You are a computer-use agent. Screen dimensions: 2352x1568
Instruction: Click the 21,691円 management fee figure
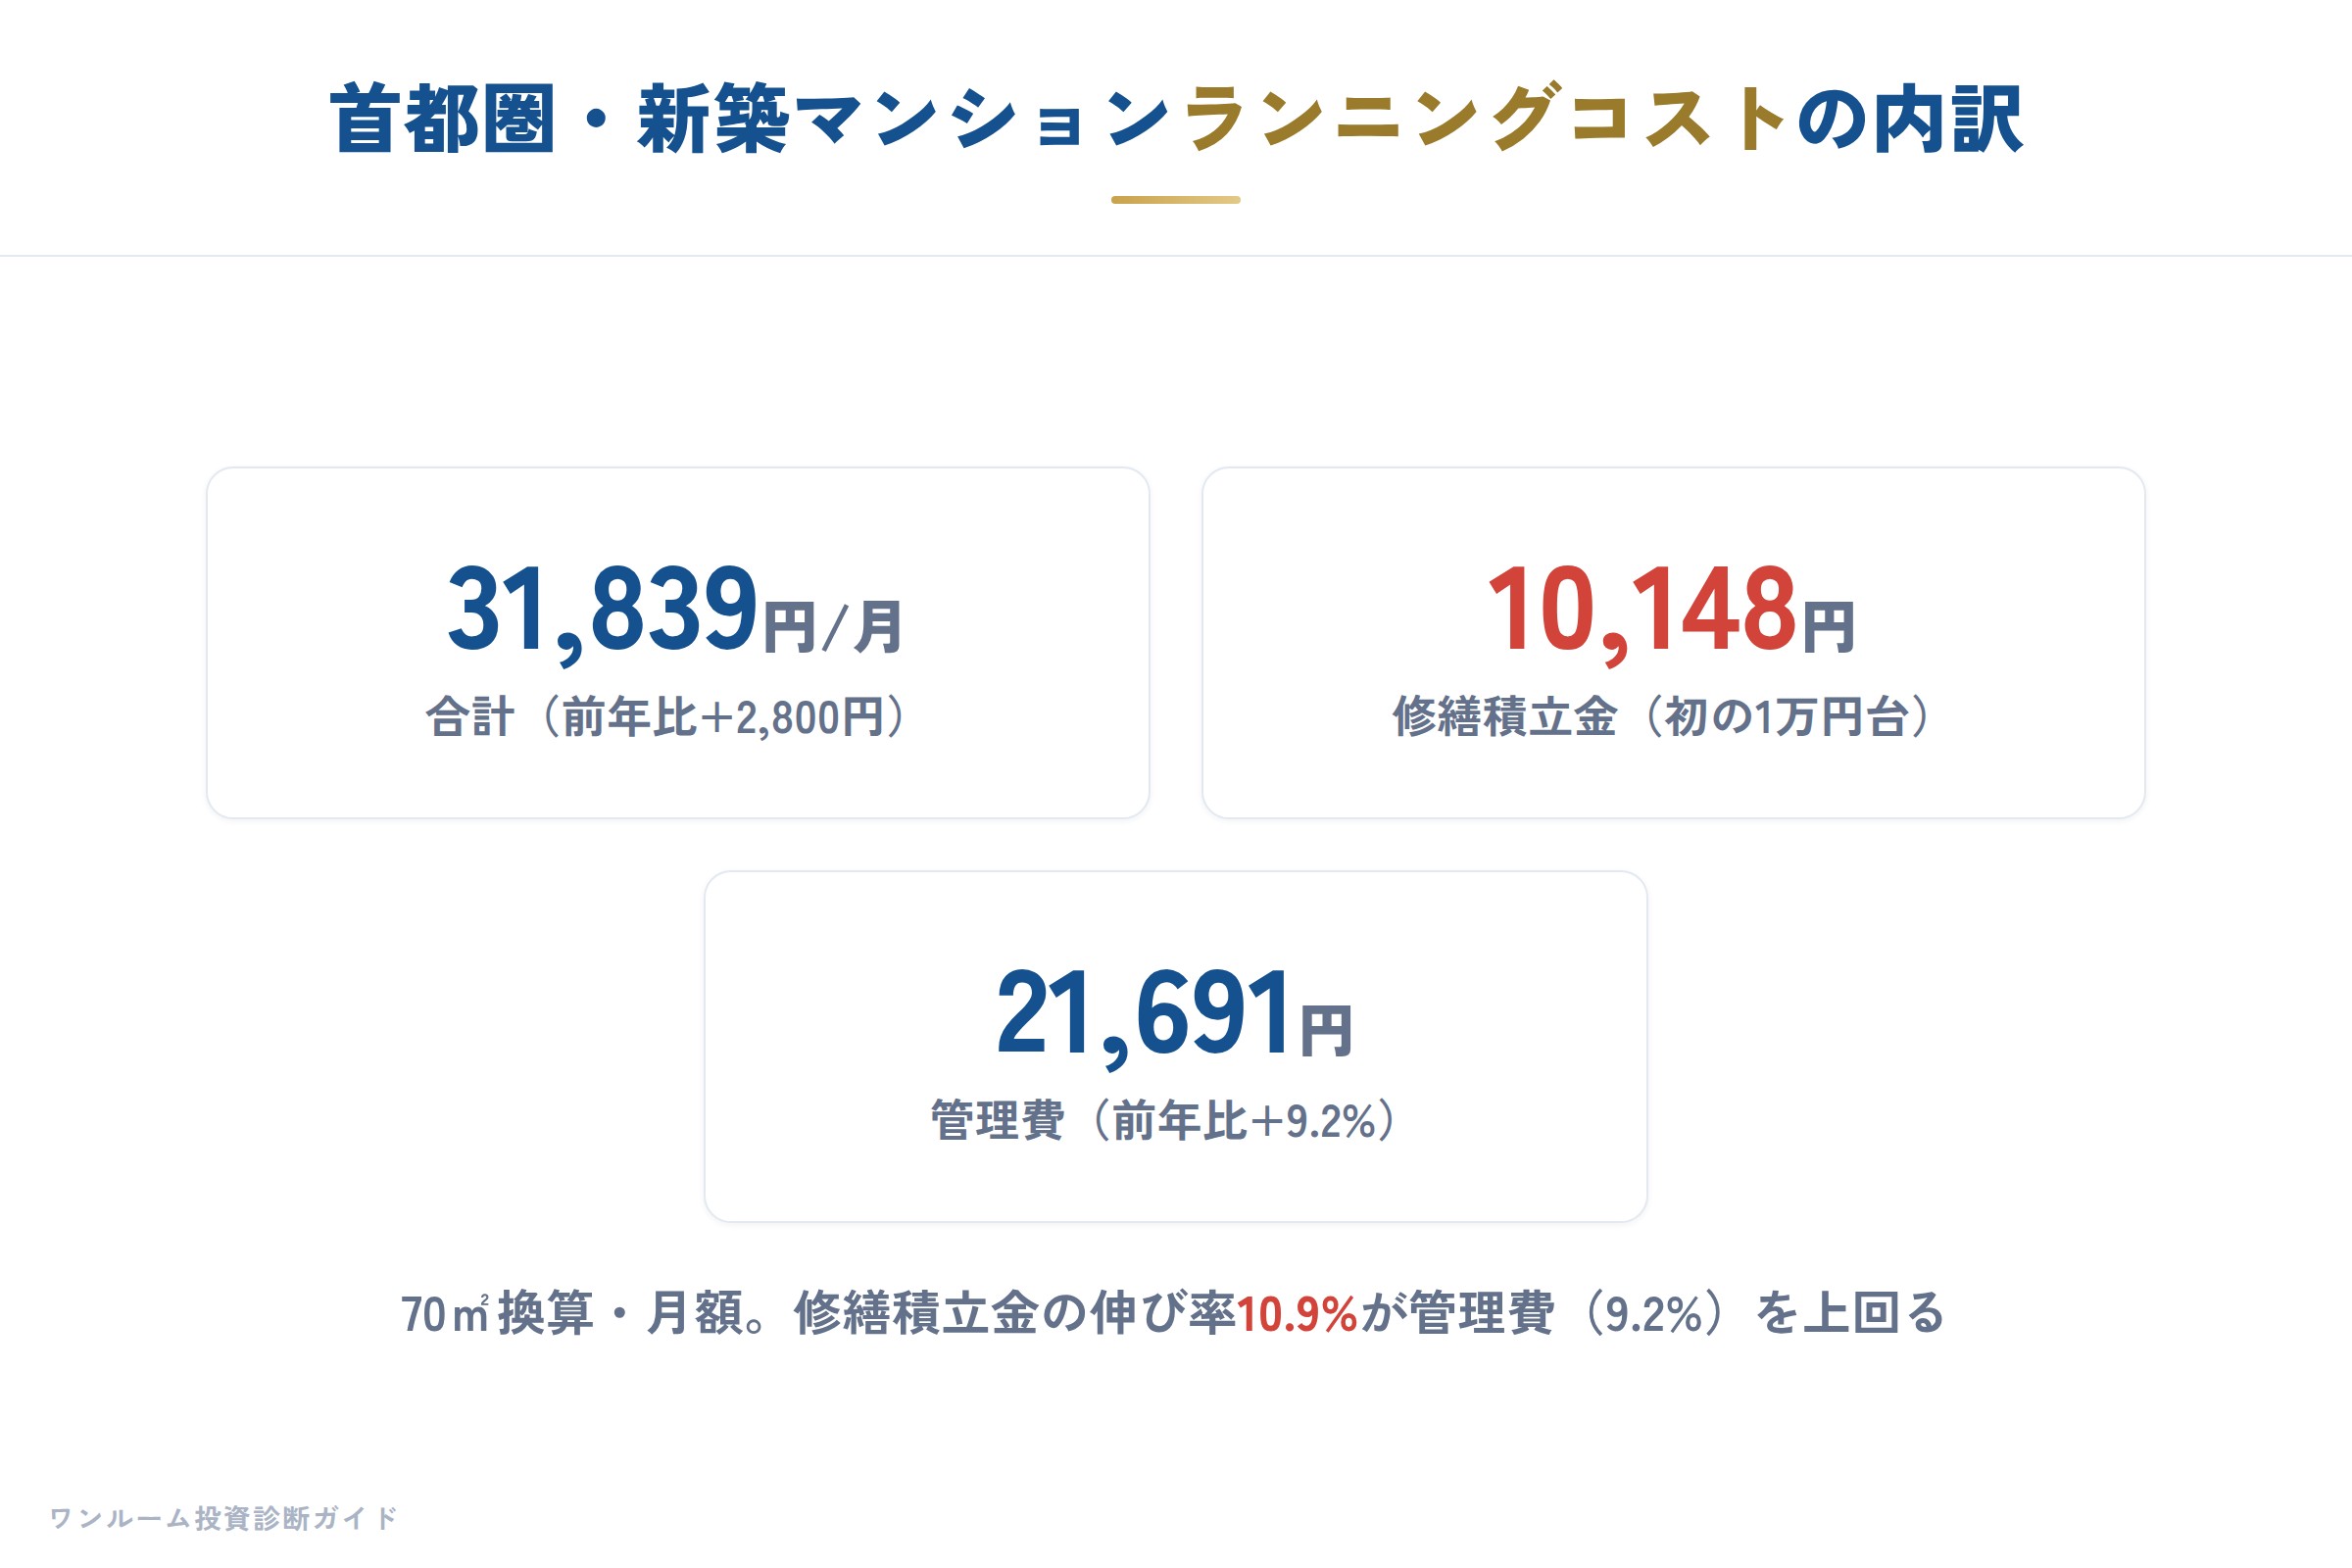(x=1175, y=1014)
